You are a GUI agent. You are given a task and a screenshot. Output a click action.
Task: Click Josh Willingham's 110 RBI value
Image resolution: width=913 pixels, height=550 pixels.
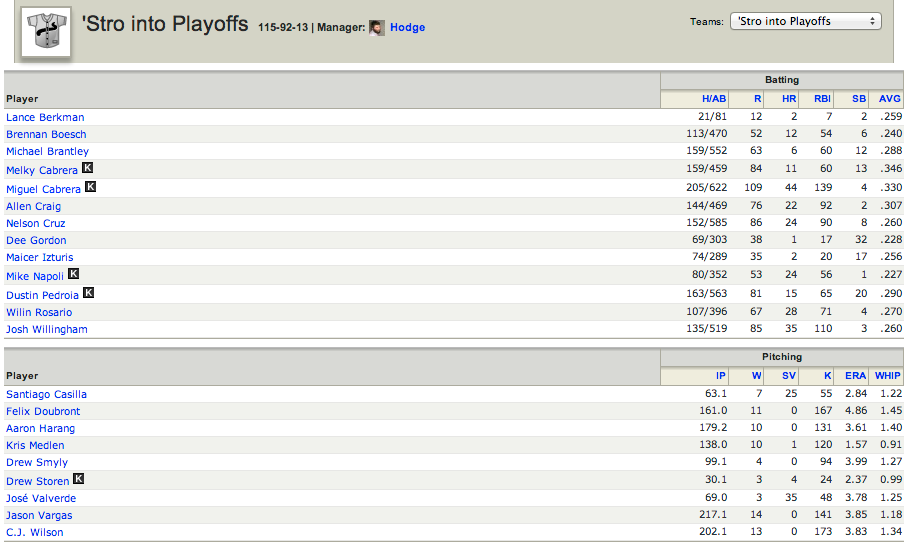coord(823,329)
